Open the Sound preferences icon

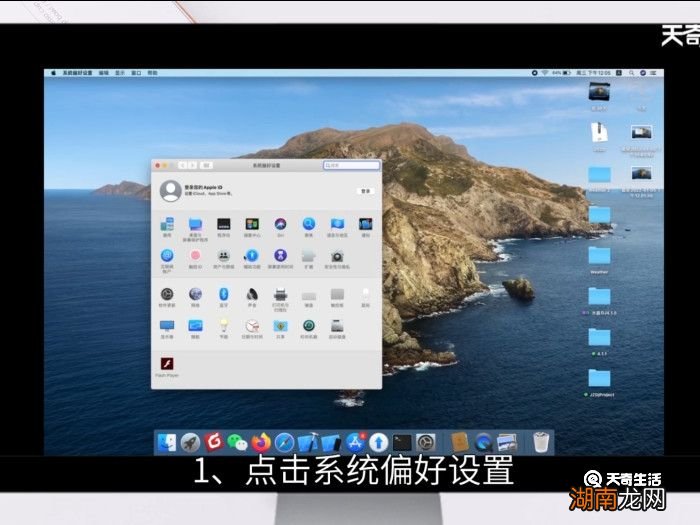coord(252,294)
